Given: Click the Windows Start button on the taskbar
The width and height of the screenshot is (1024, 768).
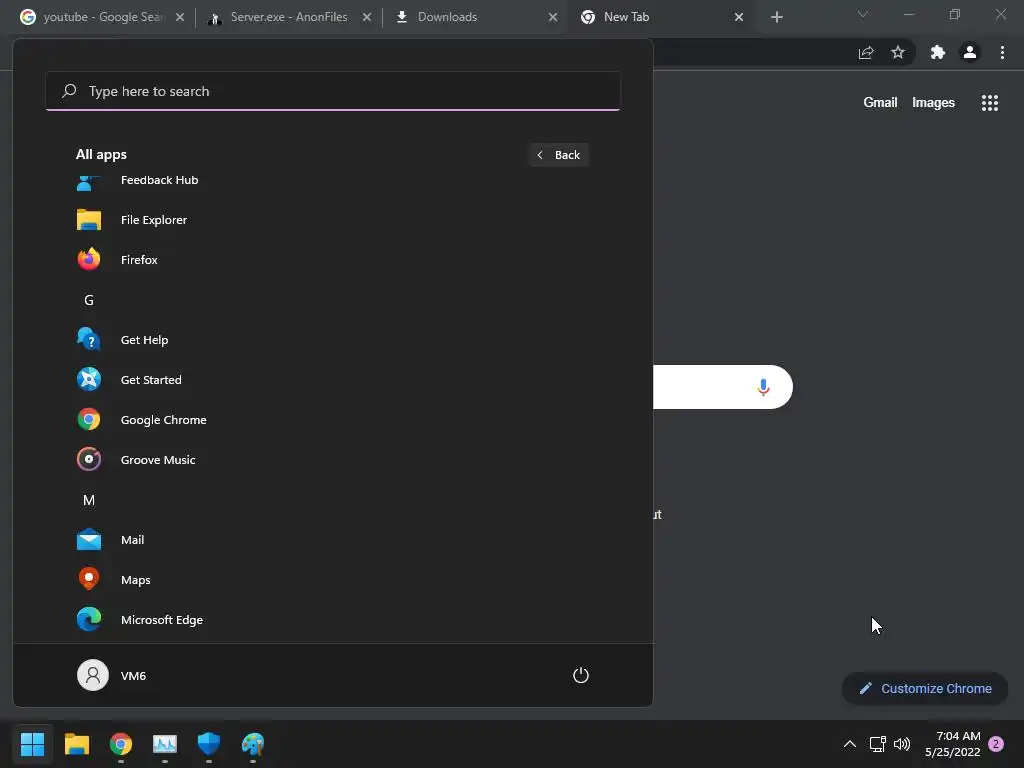Looking at the screenshot, I should click(x=32, y=744).
